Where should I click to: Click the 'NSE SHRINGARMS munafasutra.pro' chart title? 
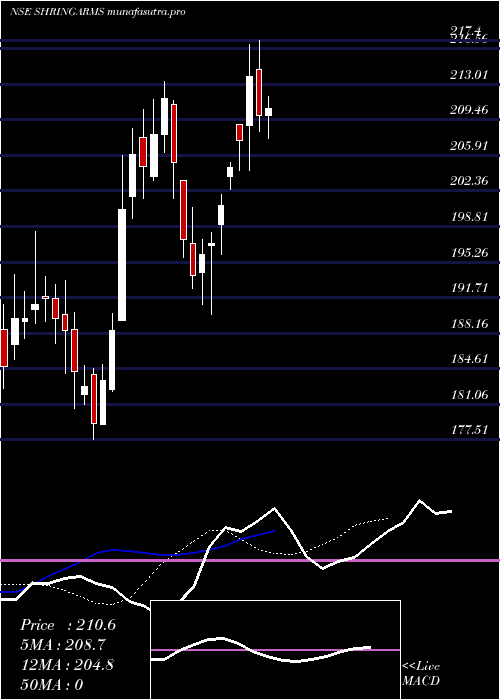[x=97, y=12]
